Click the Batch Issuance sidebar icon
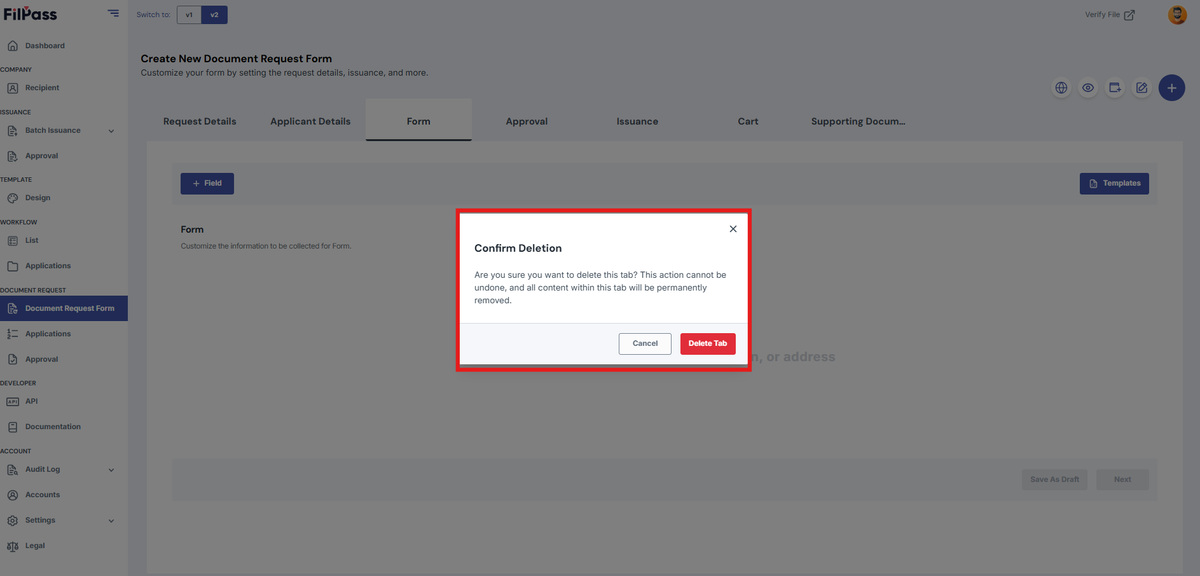Screen dimensions: 1200x576 [x=13, y=131]
